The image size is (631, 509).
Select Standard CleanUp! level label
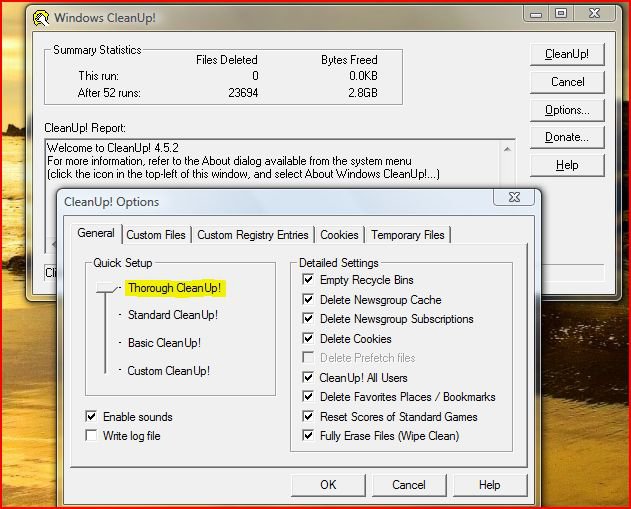[x=173, y=315]
